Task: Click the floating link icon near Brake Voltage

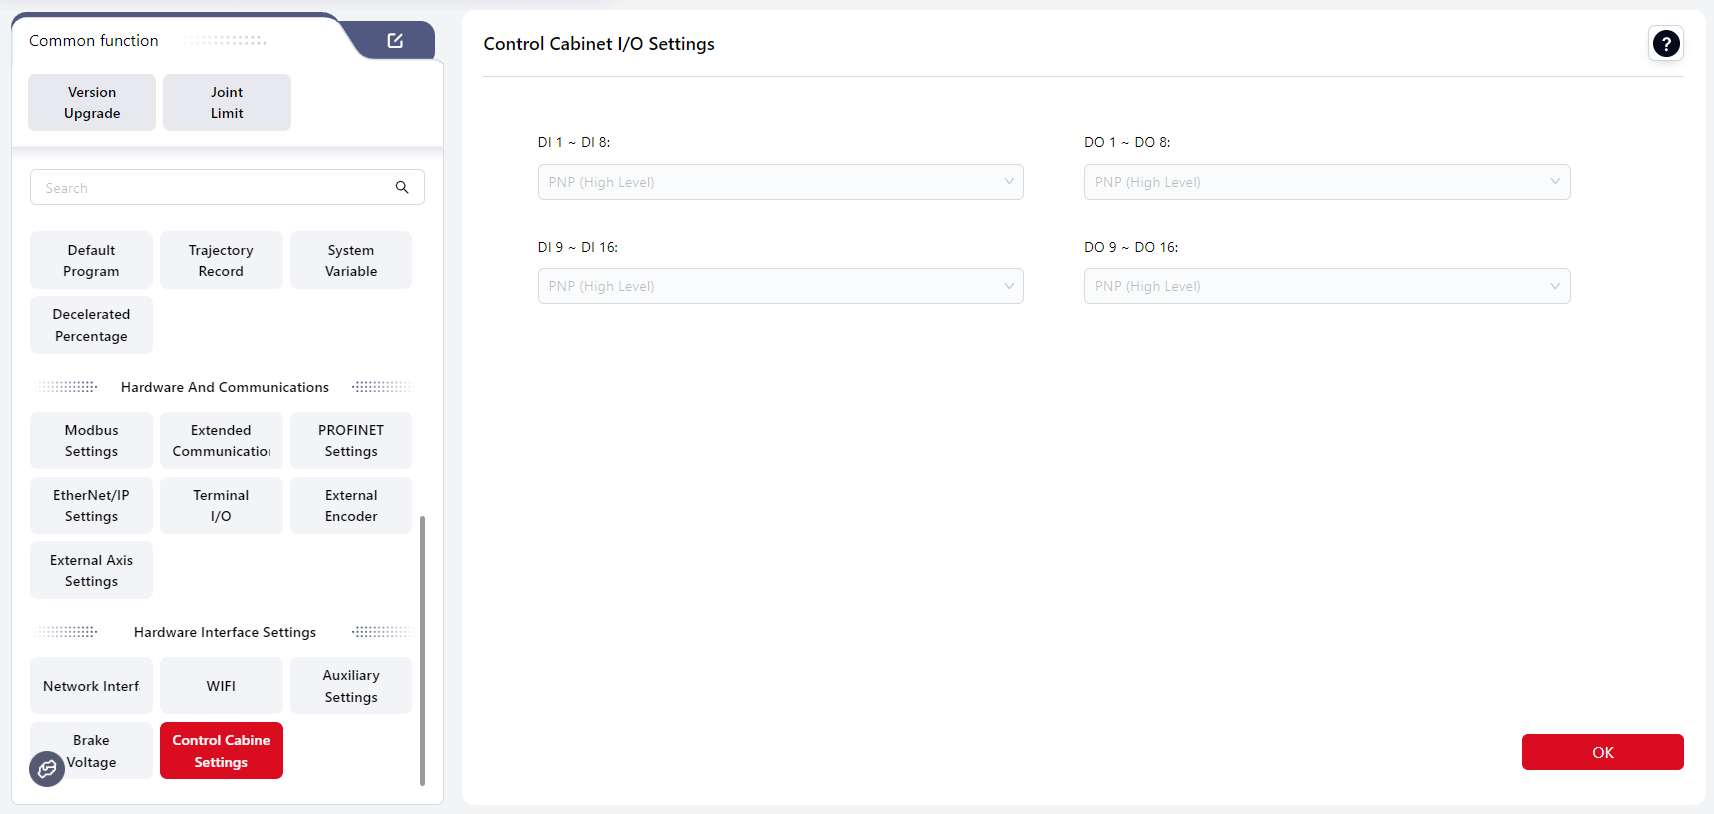Action: 47,769
